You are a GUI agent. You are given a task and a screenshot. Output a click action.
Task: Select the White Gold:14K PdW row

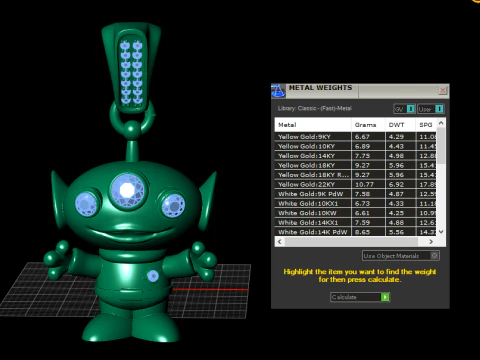[x=355, y=232]
